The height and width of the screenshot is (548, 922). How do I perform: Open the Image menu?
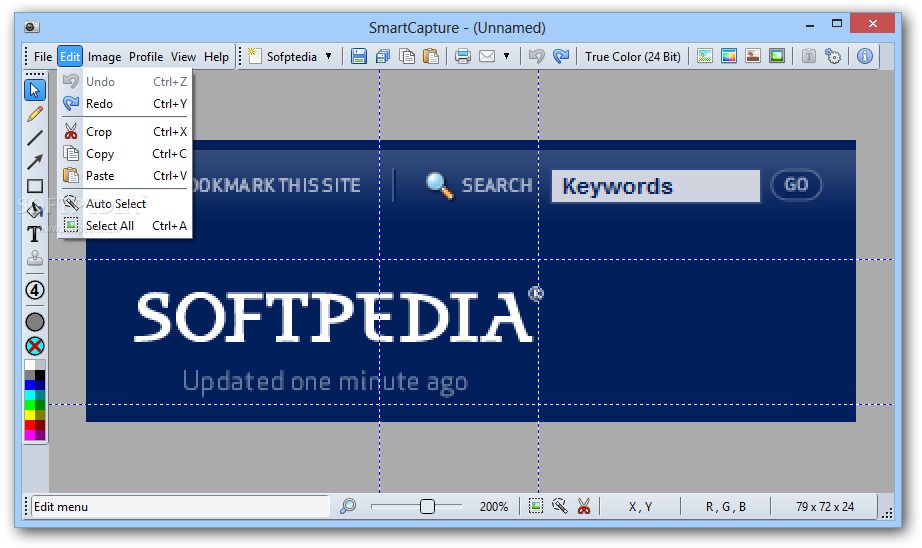(x=104, y=56)
